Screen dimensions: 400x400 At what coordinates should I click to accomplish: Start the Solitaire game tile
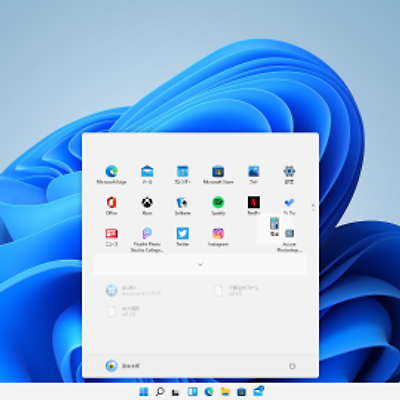pyautogui.click(x=183, y=205)
